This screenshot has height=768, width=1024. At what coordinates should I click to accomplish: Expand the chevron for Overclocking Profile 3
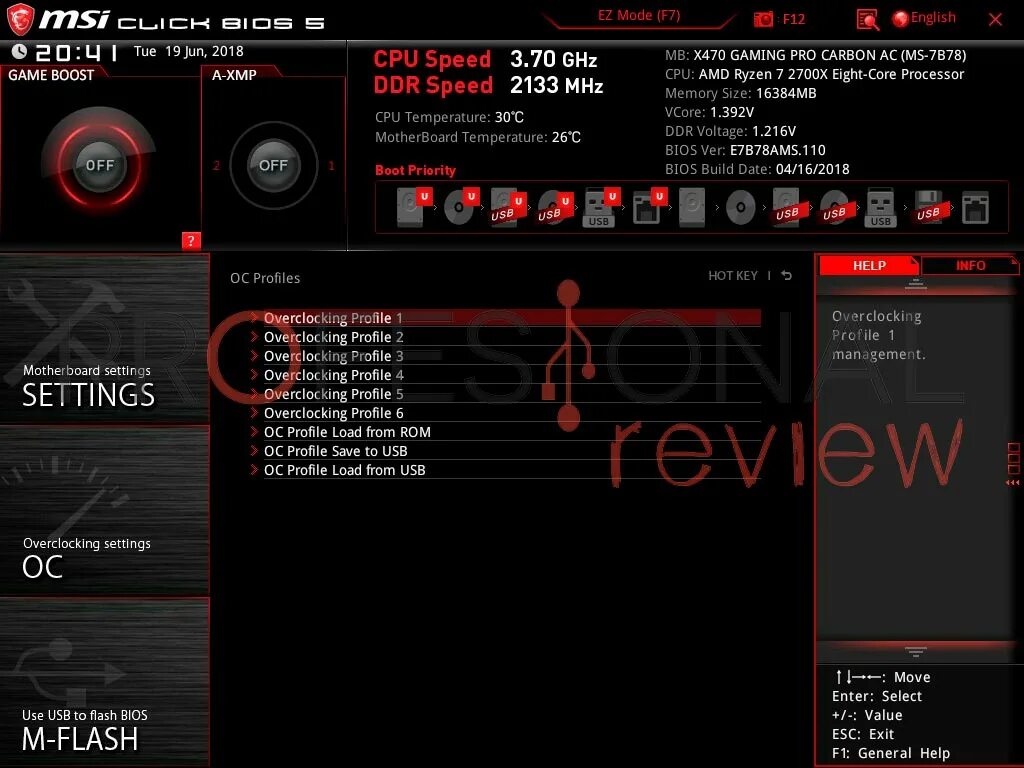255,355
